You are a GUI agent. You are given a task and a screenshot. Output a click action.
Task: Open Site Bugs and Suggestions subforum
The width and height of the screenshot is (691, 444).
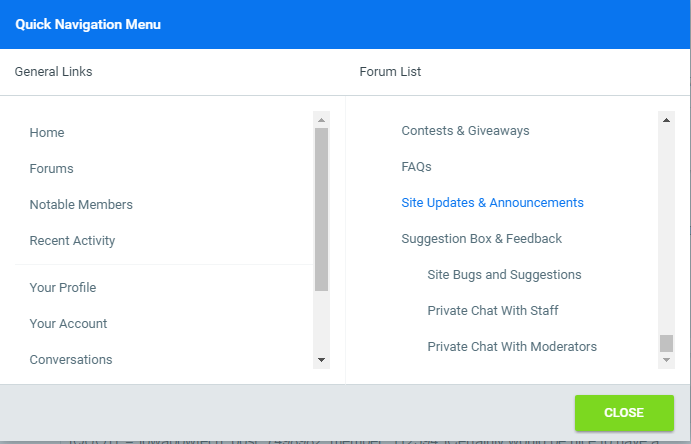tap(504, 275)
